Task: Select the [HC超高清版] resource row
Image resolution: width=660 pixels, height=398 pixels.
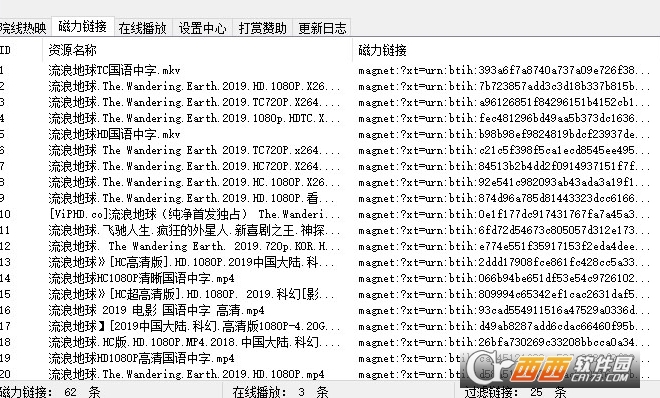Action: 192,294
